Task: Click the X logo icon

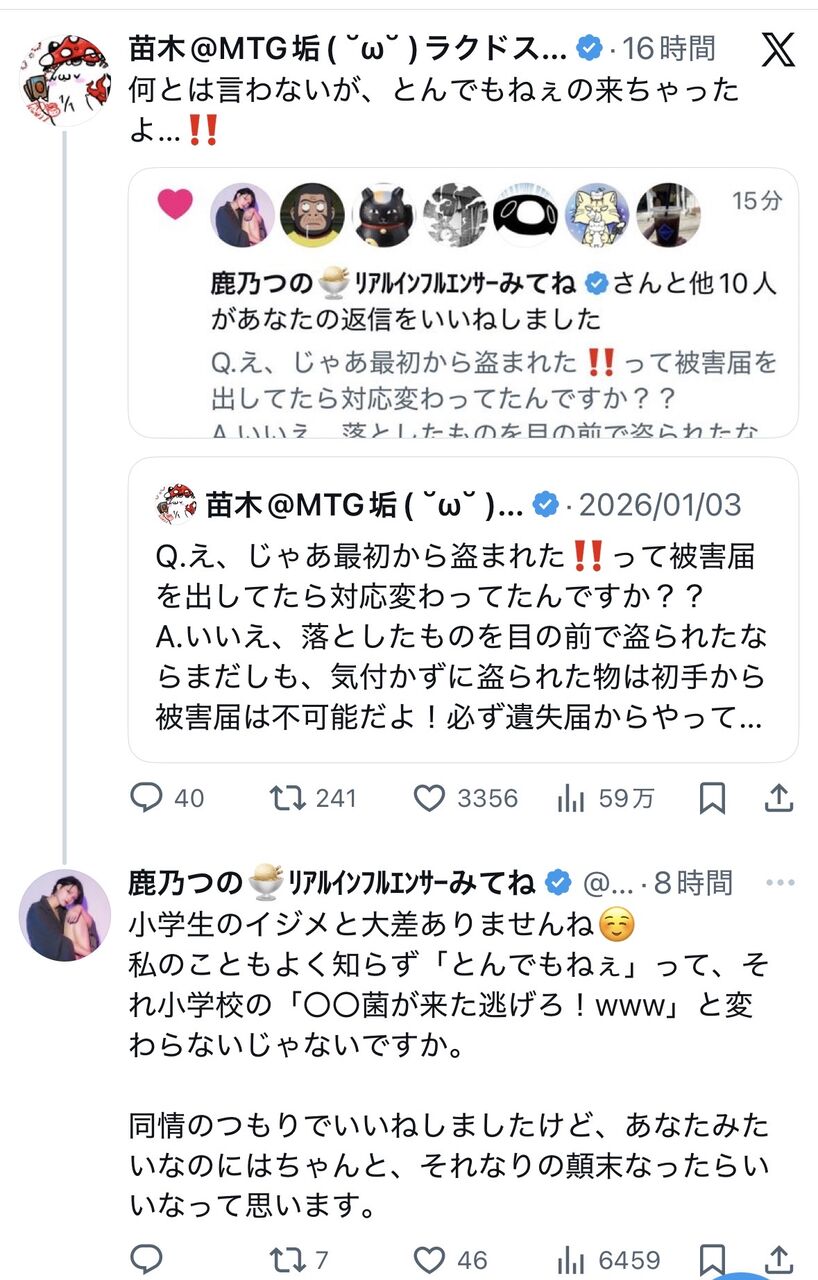Action: tap(778, 48)
